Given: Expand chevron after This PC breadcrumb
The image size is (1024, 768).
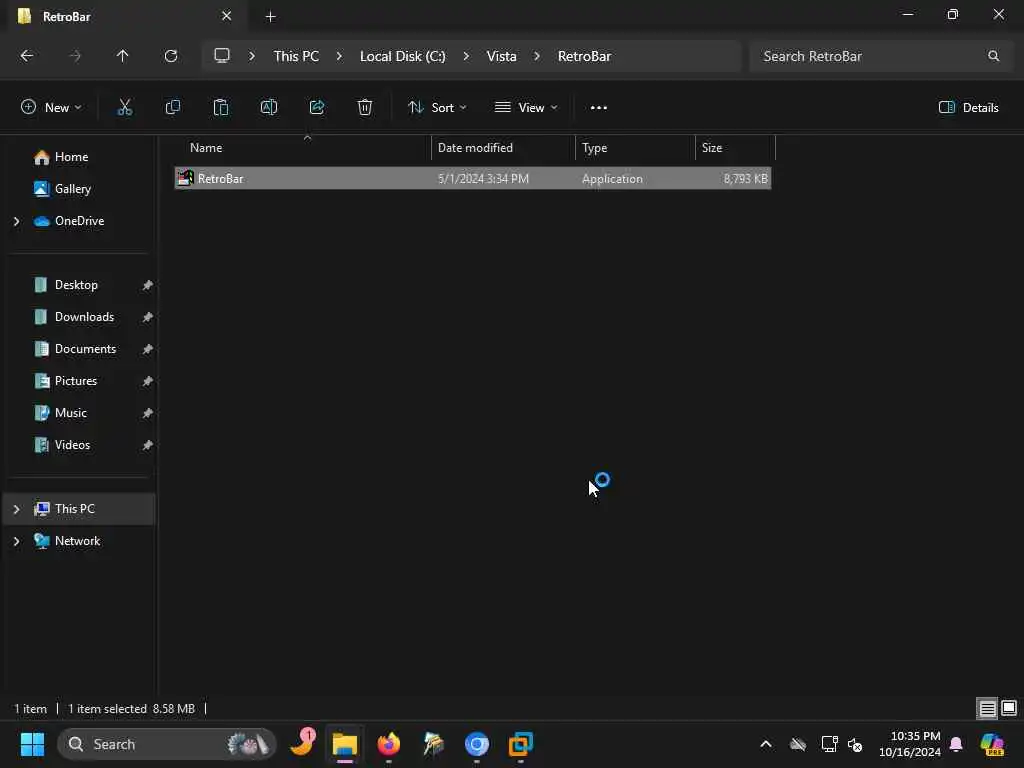Looking at the screenshot, I should tap(339, 56).
